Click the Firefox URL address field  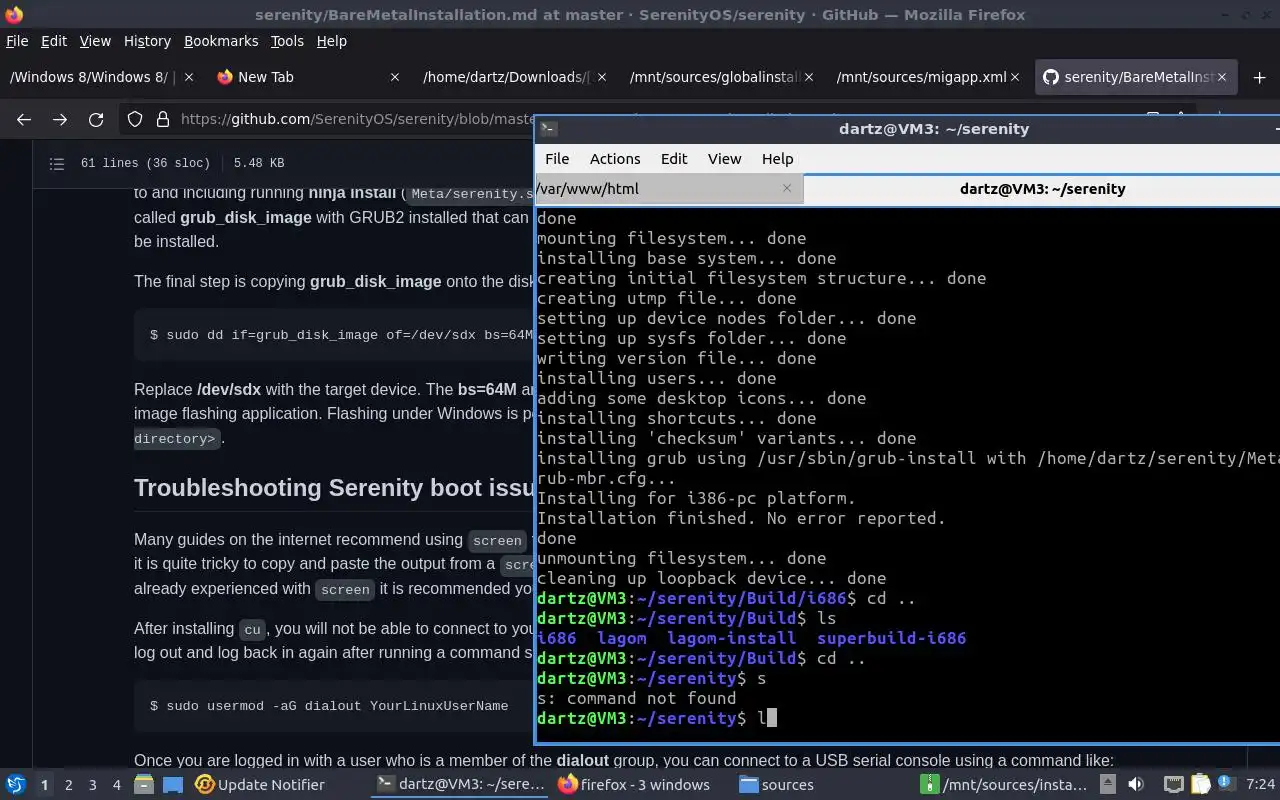(357, 119)
